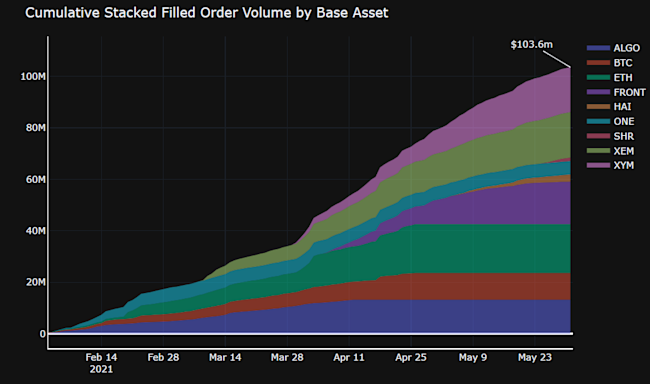650x384 pixels.
Task: Toggle the XEM series label in legend
Action: [623, 151]
